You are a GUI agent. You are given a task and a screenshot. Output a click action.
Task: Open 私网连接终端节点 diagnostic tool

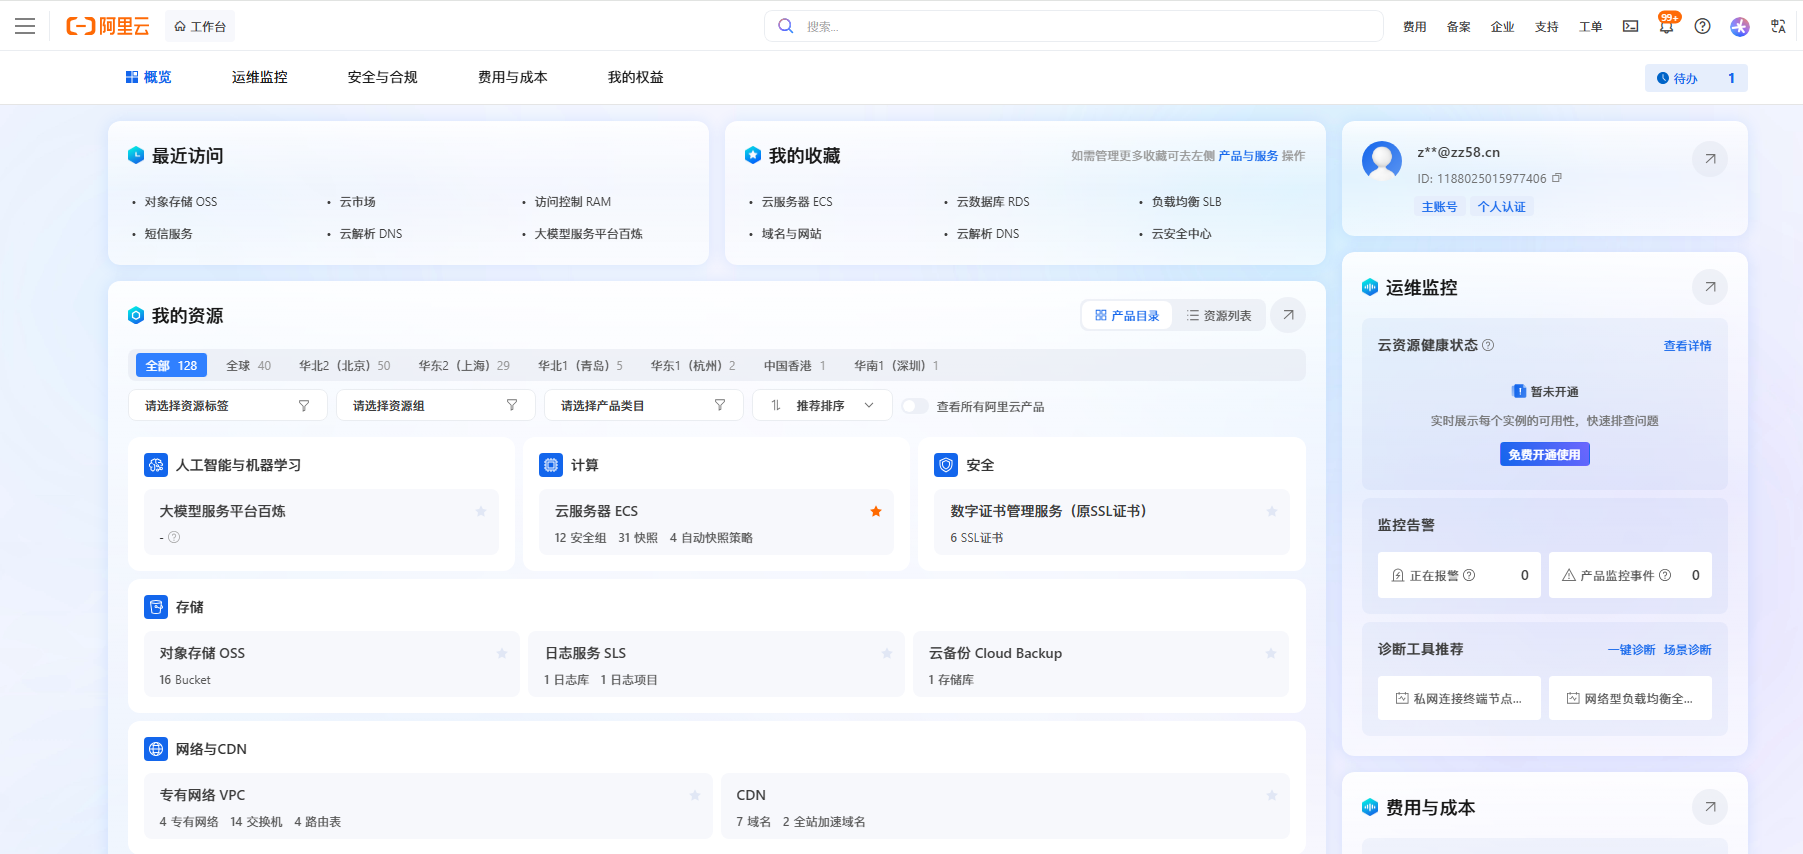(x=1459, y=698)
